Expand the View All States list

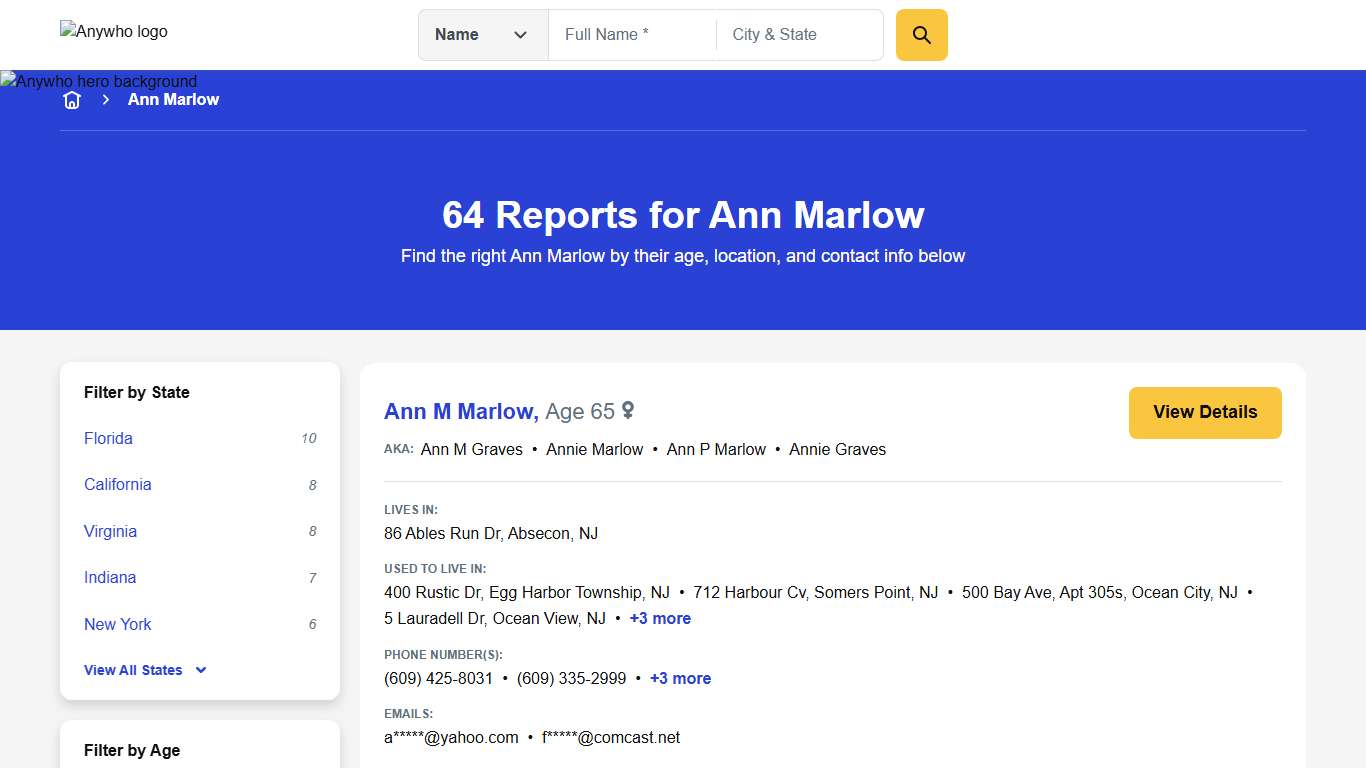pyautogui.click(x=133, y=670)
